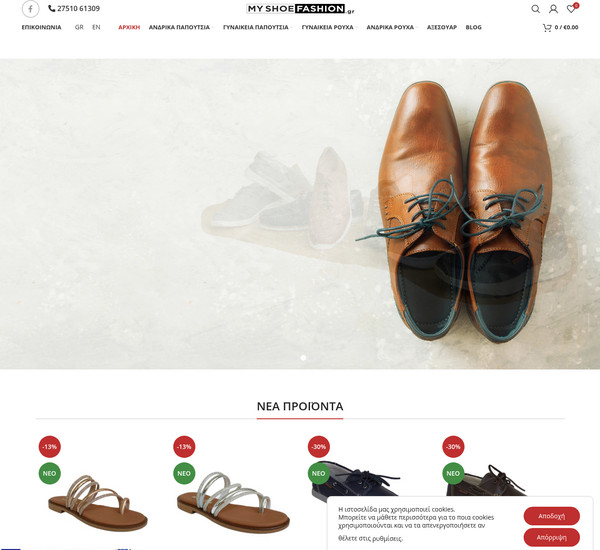Click -13% badge on beige sandal
The height and width of the screenshot is (550, 600).
[50, 447]
